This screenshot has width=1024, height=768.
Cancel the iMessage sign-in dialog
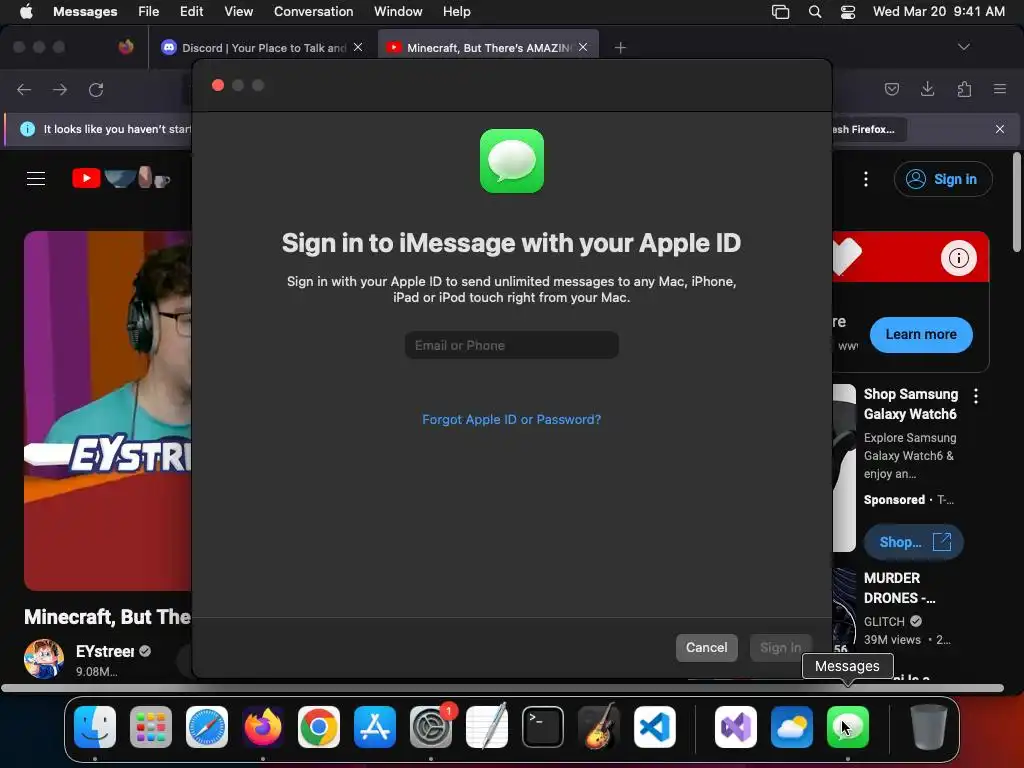point(706,647)
